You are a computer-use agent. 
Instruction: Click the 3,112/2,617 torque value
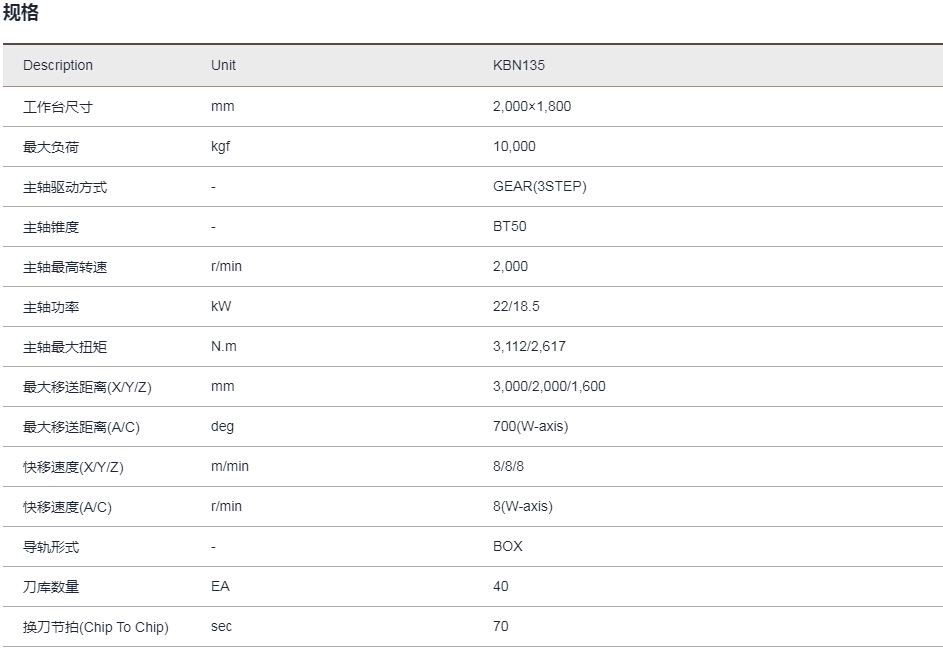point(529,347)
